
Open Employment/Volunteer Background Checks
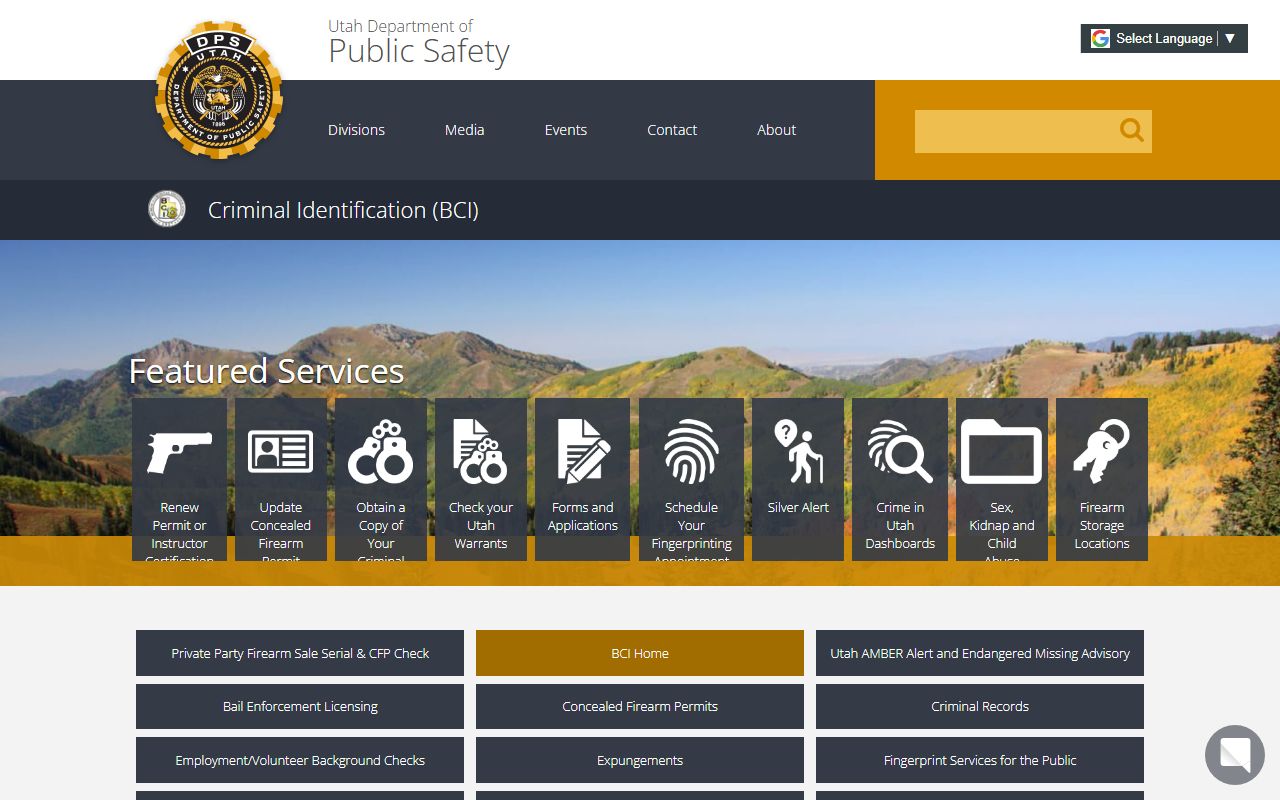300,760
